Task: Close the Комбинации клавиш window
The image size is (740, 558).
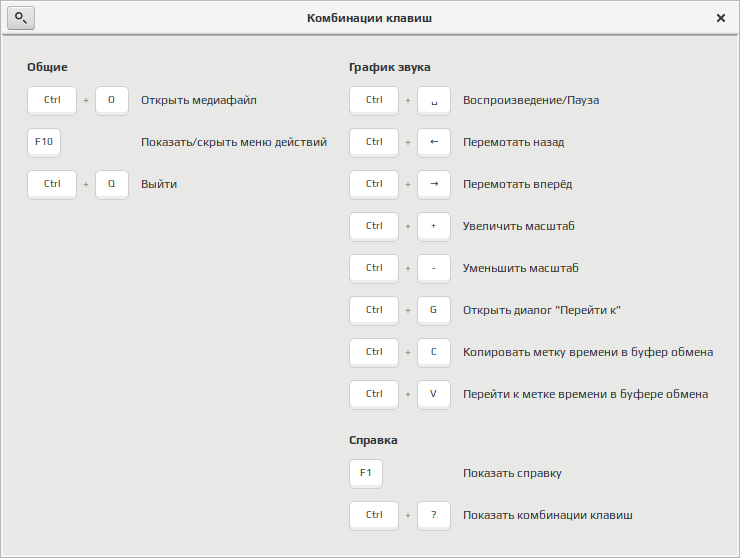Action: (x=721, y=18)
